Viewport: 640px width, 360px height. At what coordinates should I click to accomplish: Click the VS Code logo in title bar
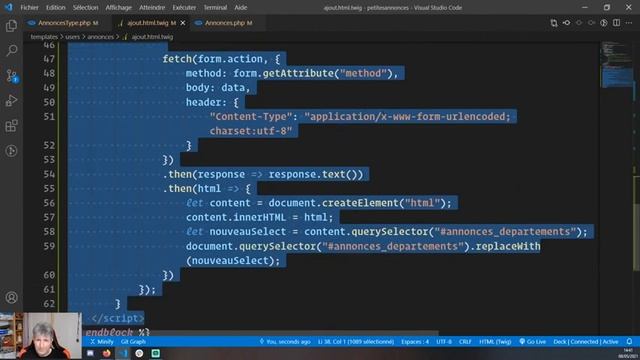[9, 7]
